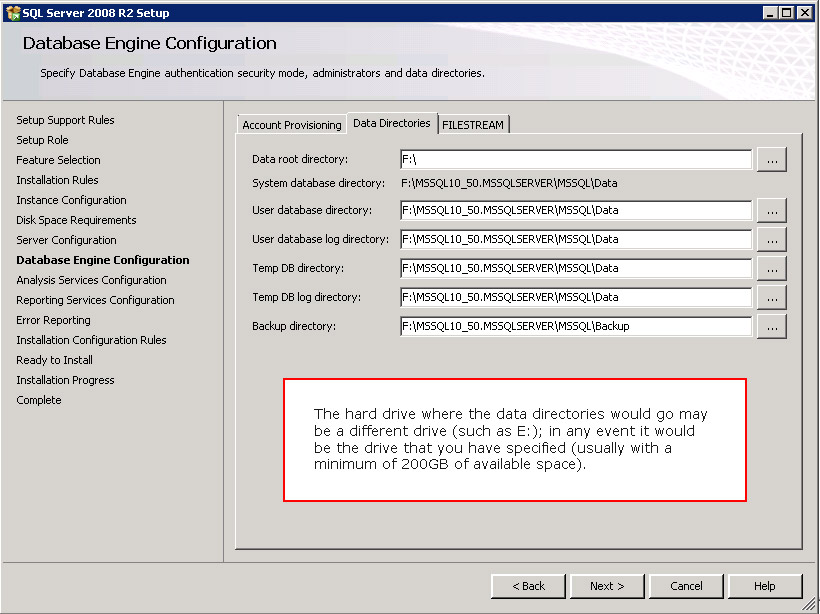Proceed with the Next button

pyautogui.click(x=607, y=586)
